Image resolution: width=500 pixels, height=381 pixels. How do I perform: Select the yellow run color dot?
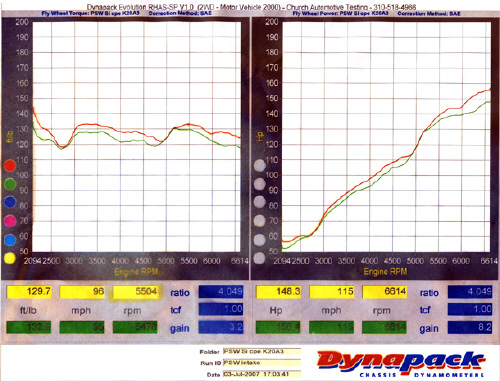(10, 258)
